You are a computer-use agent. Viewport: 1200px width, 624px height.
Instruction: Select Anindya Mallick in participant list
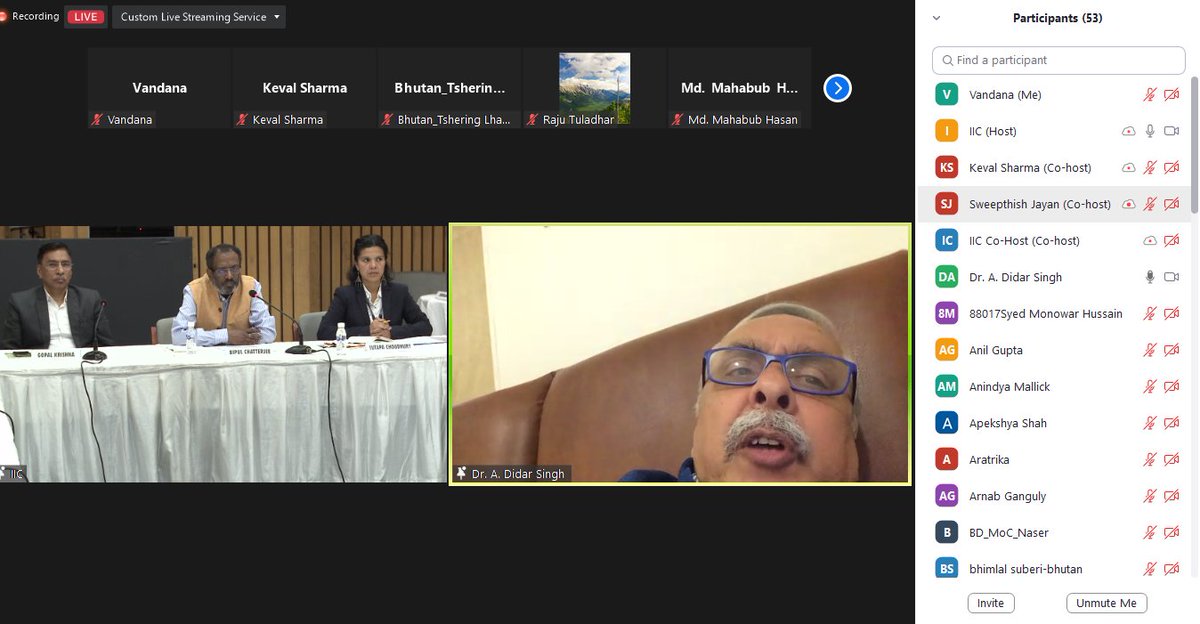(x=1055, y=386)
